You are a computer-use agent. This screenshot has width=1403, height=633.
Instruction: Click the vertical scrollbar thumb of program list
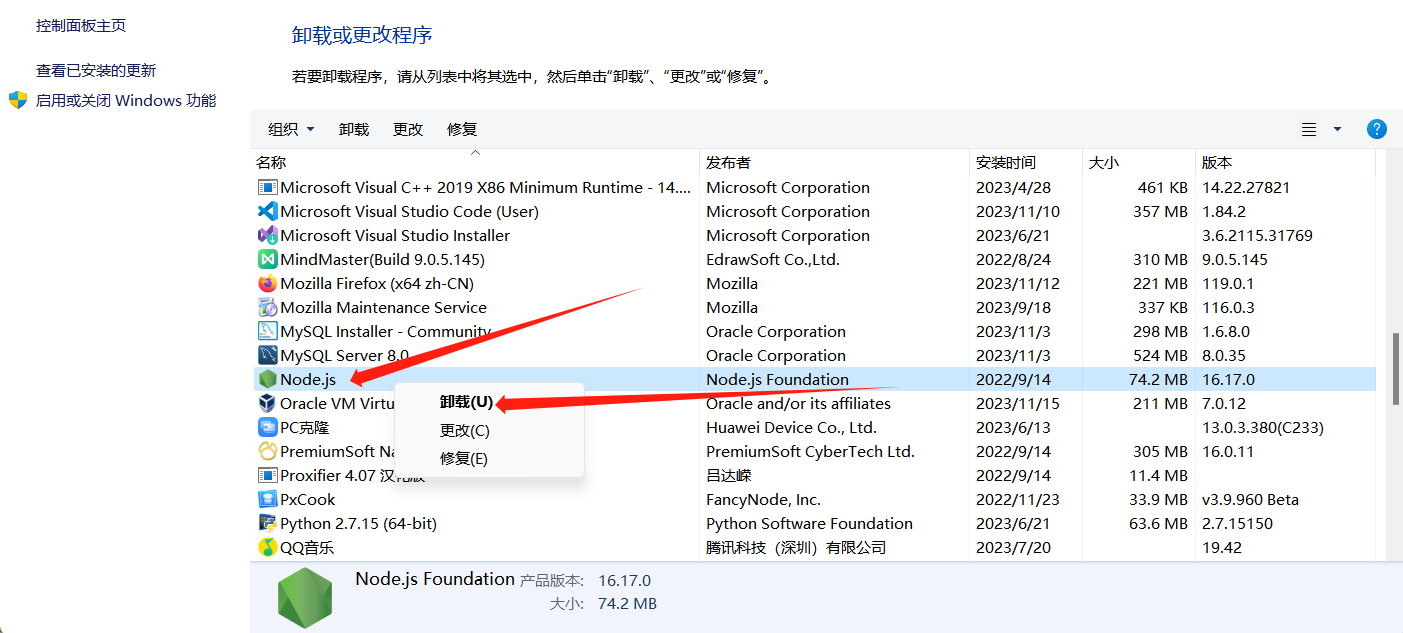1396,368
